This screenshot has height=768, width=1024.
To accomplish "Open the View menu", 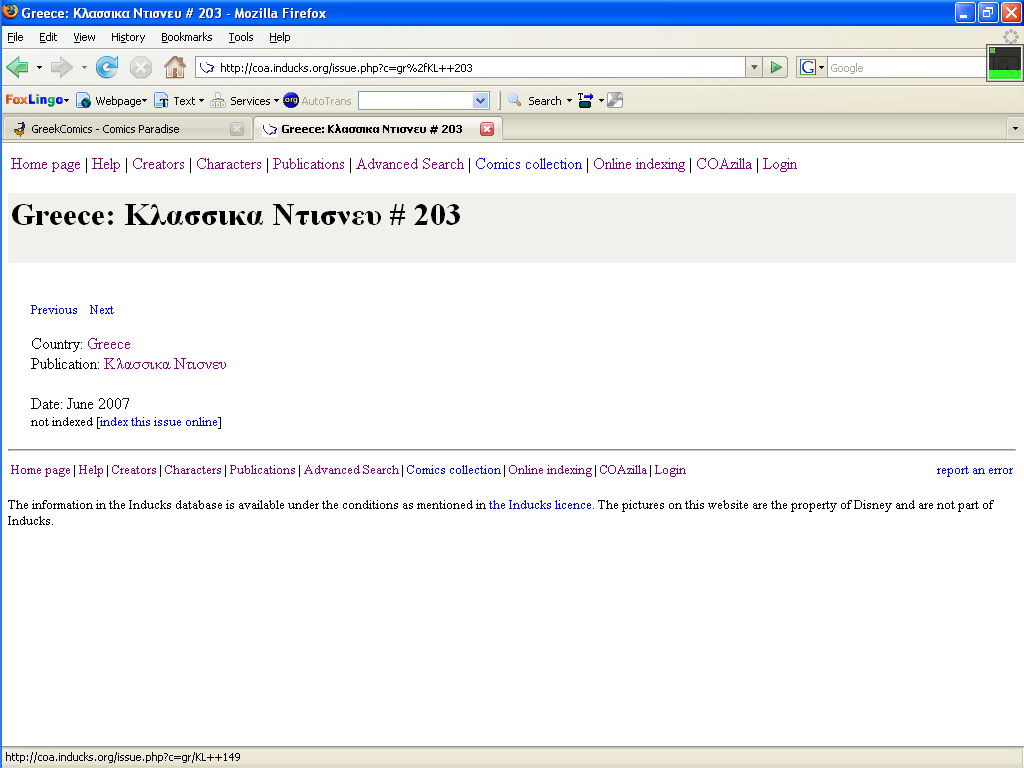I will point(84,37).
